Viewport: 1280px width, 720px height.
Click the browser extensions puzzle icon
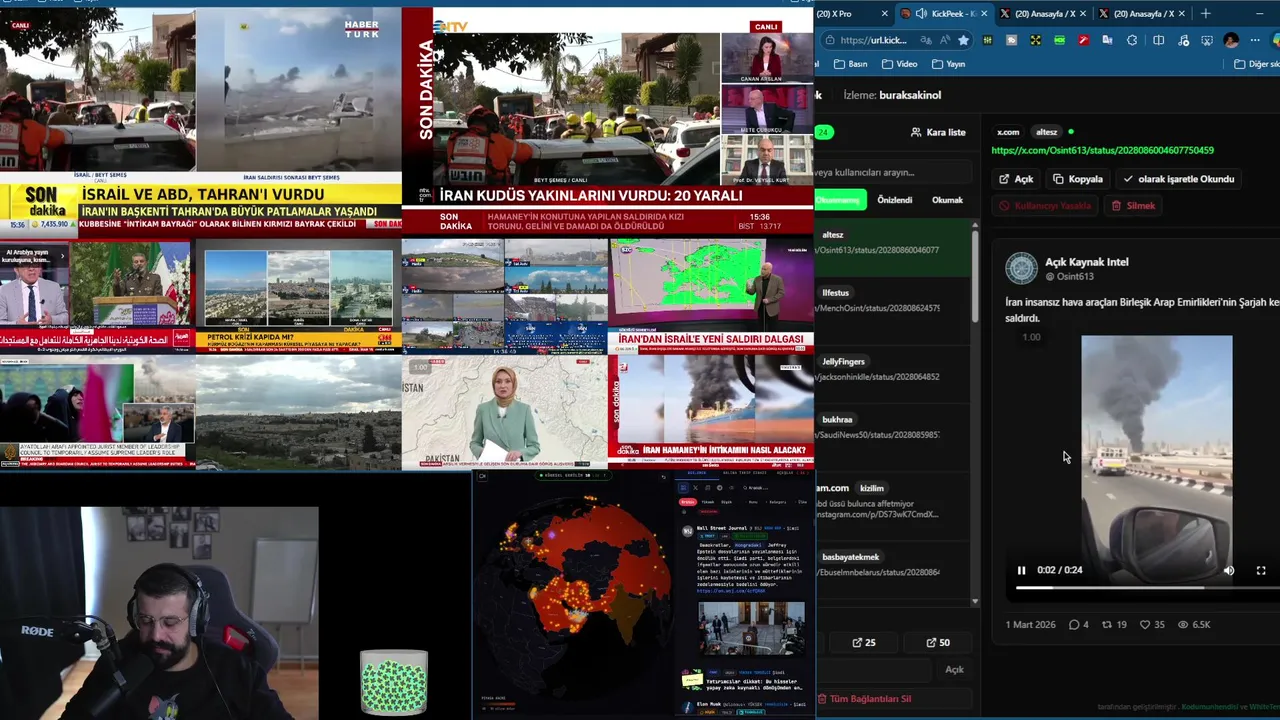tap(1132, 40)
